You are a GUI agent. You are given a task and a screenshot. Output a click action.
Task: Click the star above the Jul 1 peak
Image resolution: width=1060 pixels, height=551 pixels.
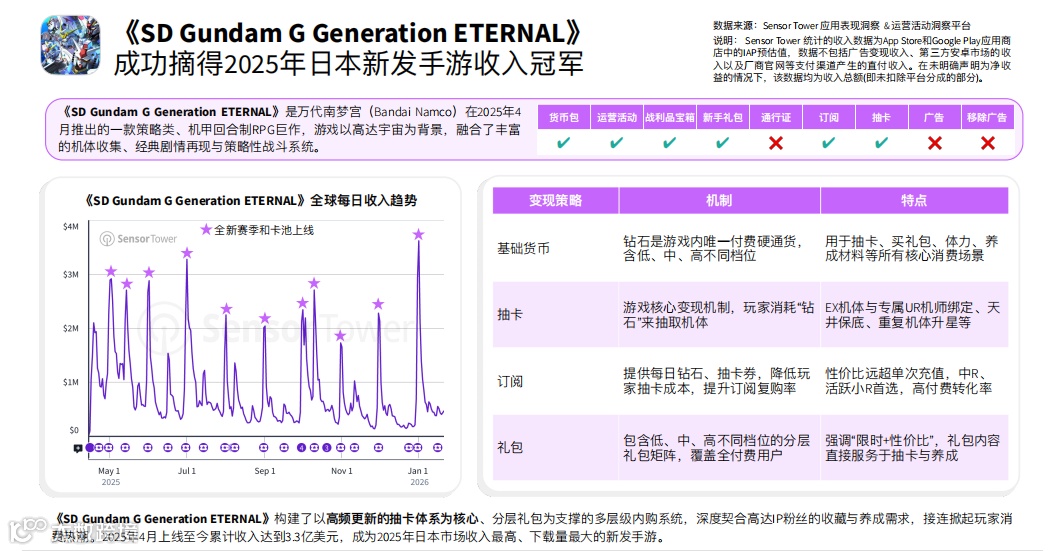click(x=187, y=253)
